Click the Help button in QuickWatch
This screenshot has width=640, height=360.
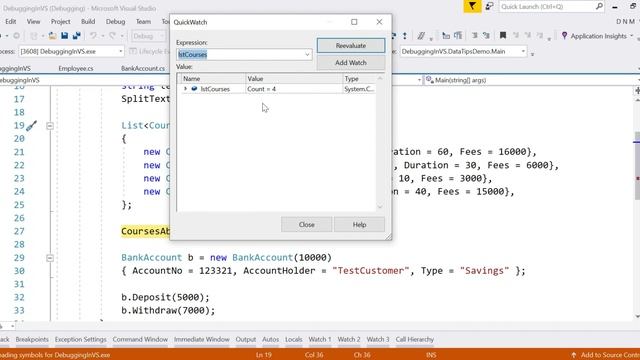359,224
